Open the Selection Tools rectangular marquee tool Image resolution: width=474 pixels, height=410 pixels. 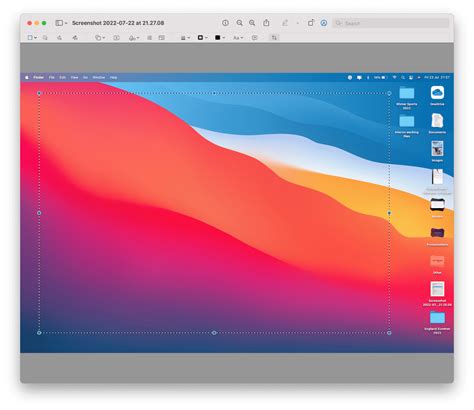point(30,38)
